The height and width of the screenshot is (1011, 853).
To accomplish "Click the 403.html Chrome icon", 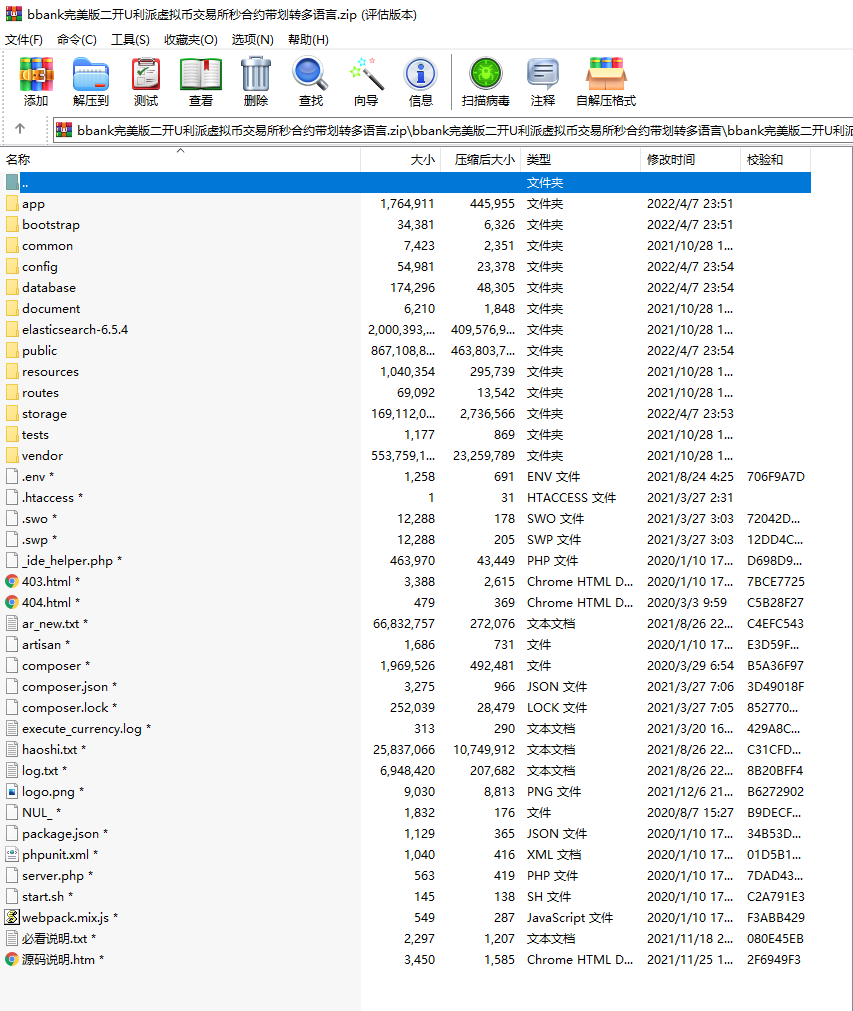I will pyautogui.click(x=12, y=582).
